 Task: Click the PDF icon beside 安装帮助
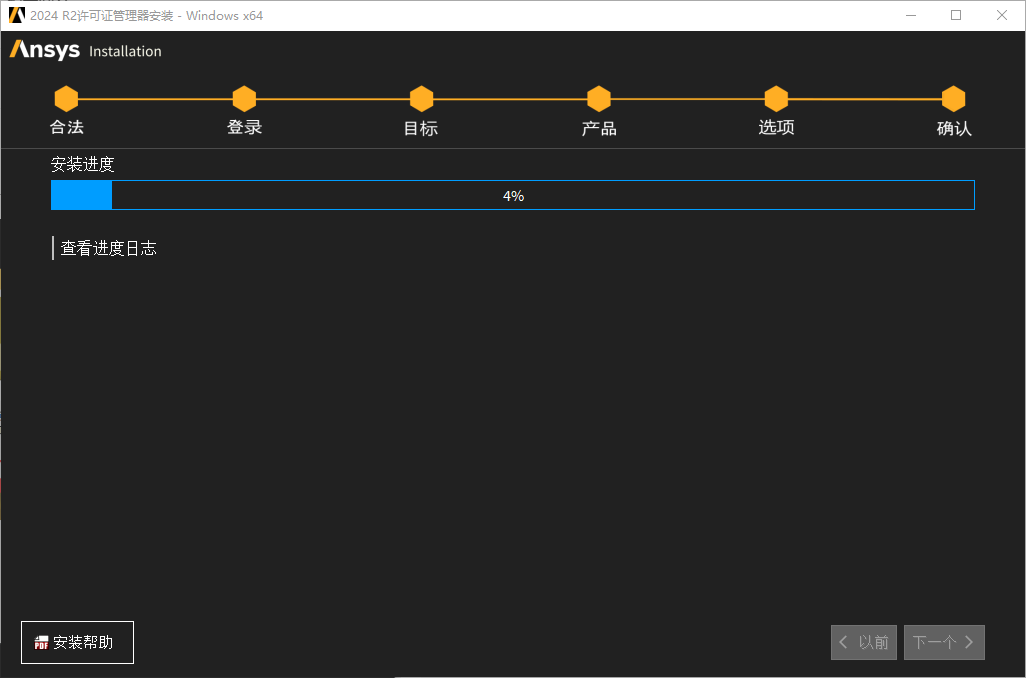click(x=42, y=643)
